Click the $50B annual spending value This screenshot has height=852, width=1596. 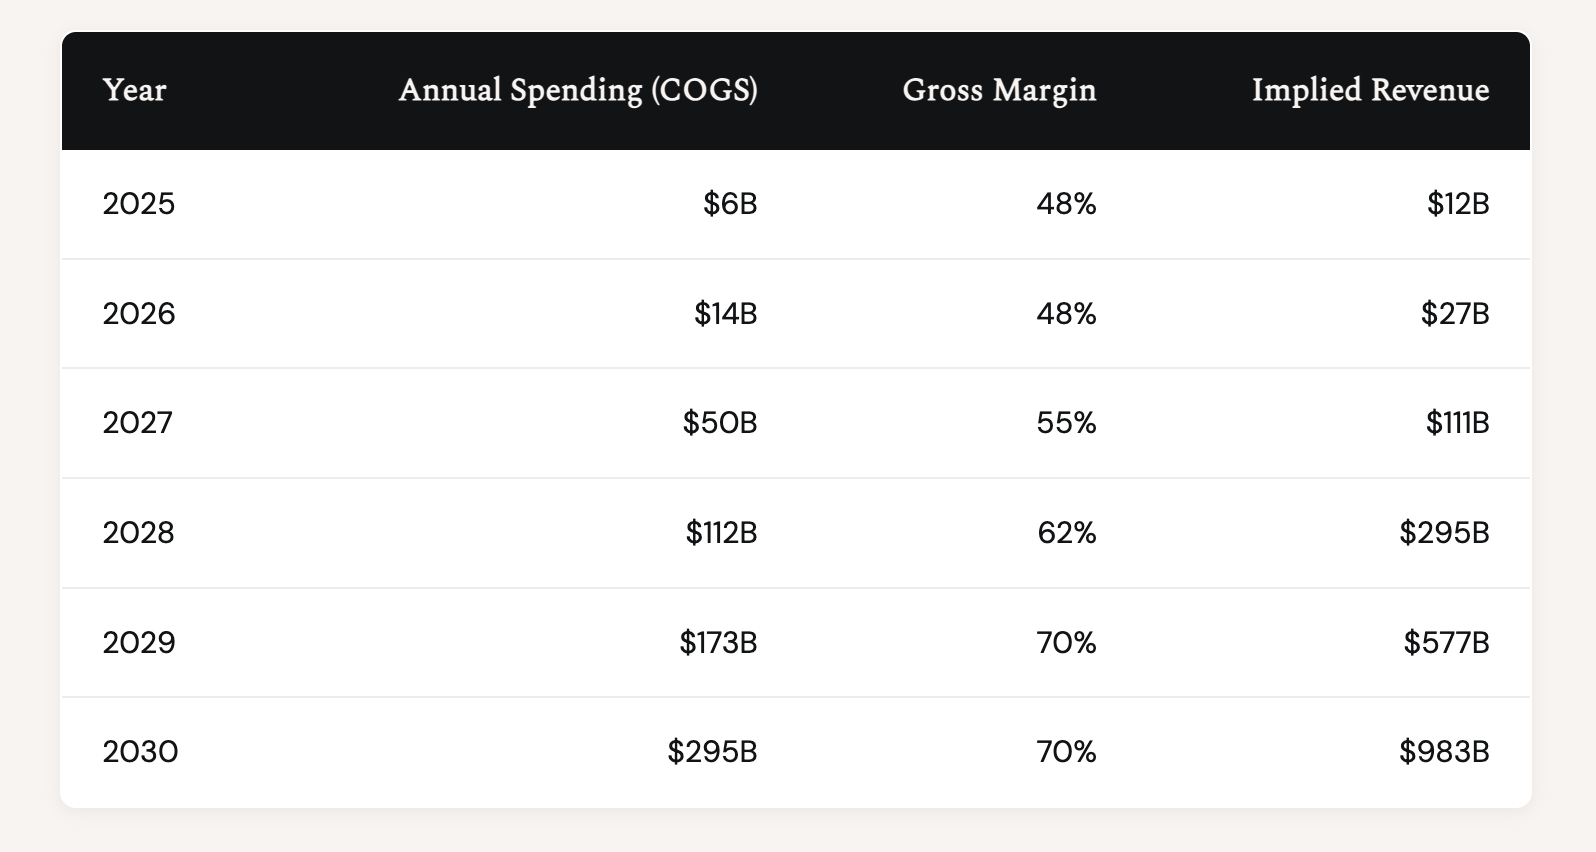(720, 423)
